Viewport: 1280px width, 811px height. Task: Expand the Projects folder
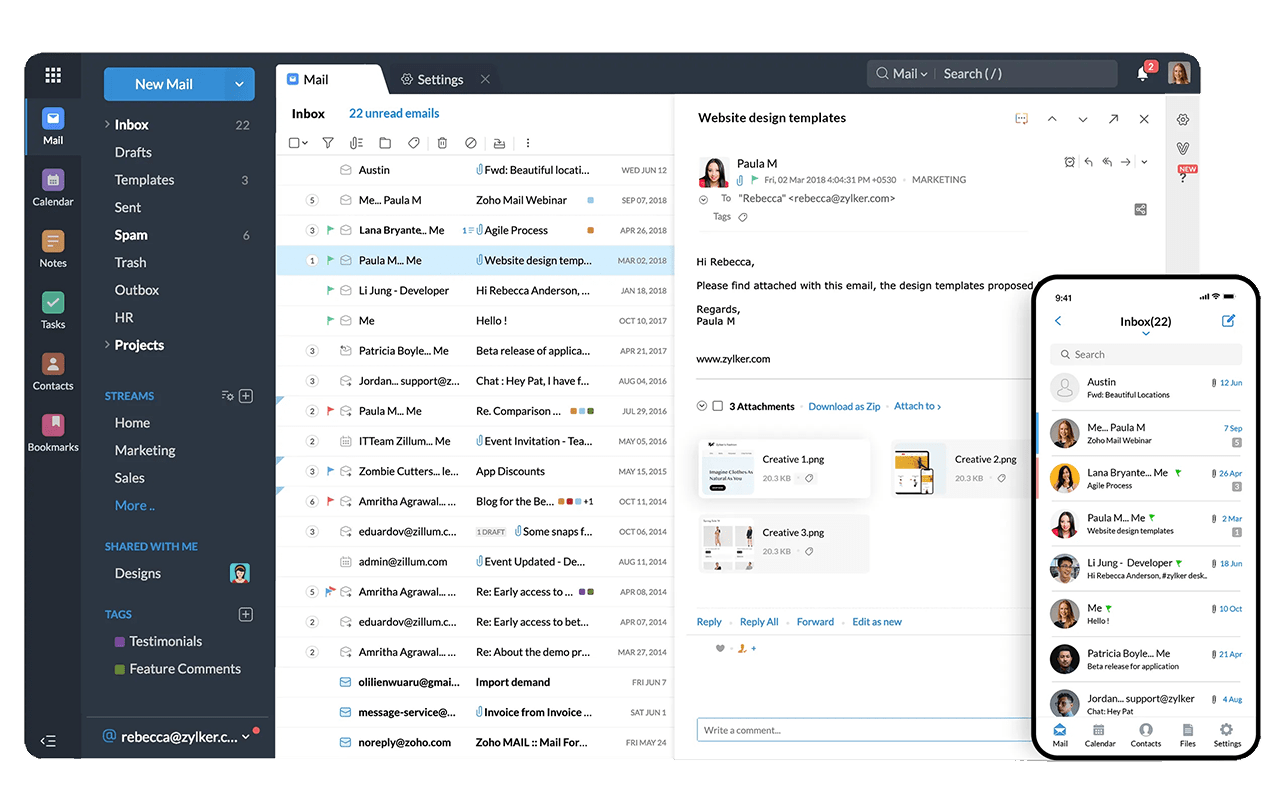(x=107, y=345)
